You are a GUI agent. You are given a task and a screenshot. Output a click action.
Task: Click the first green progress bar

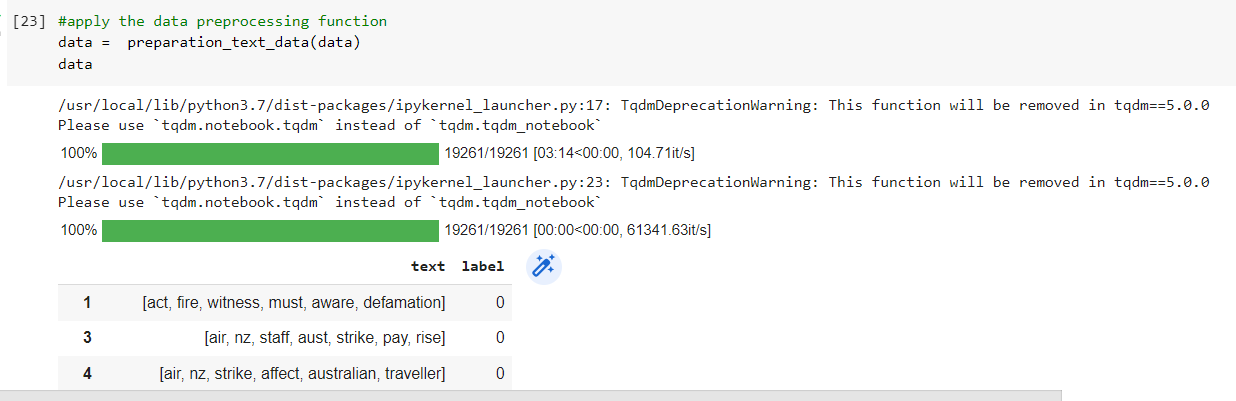click(270, 154)
